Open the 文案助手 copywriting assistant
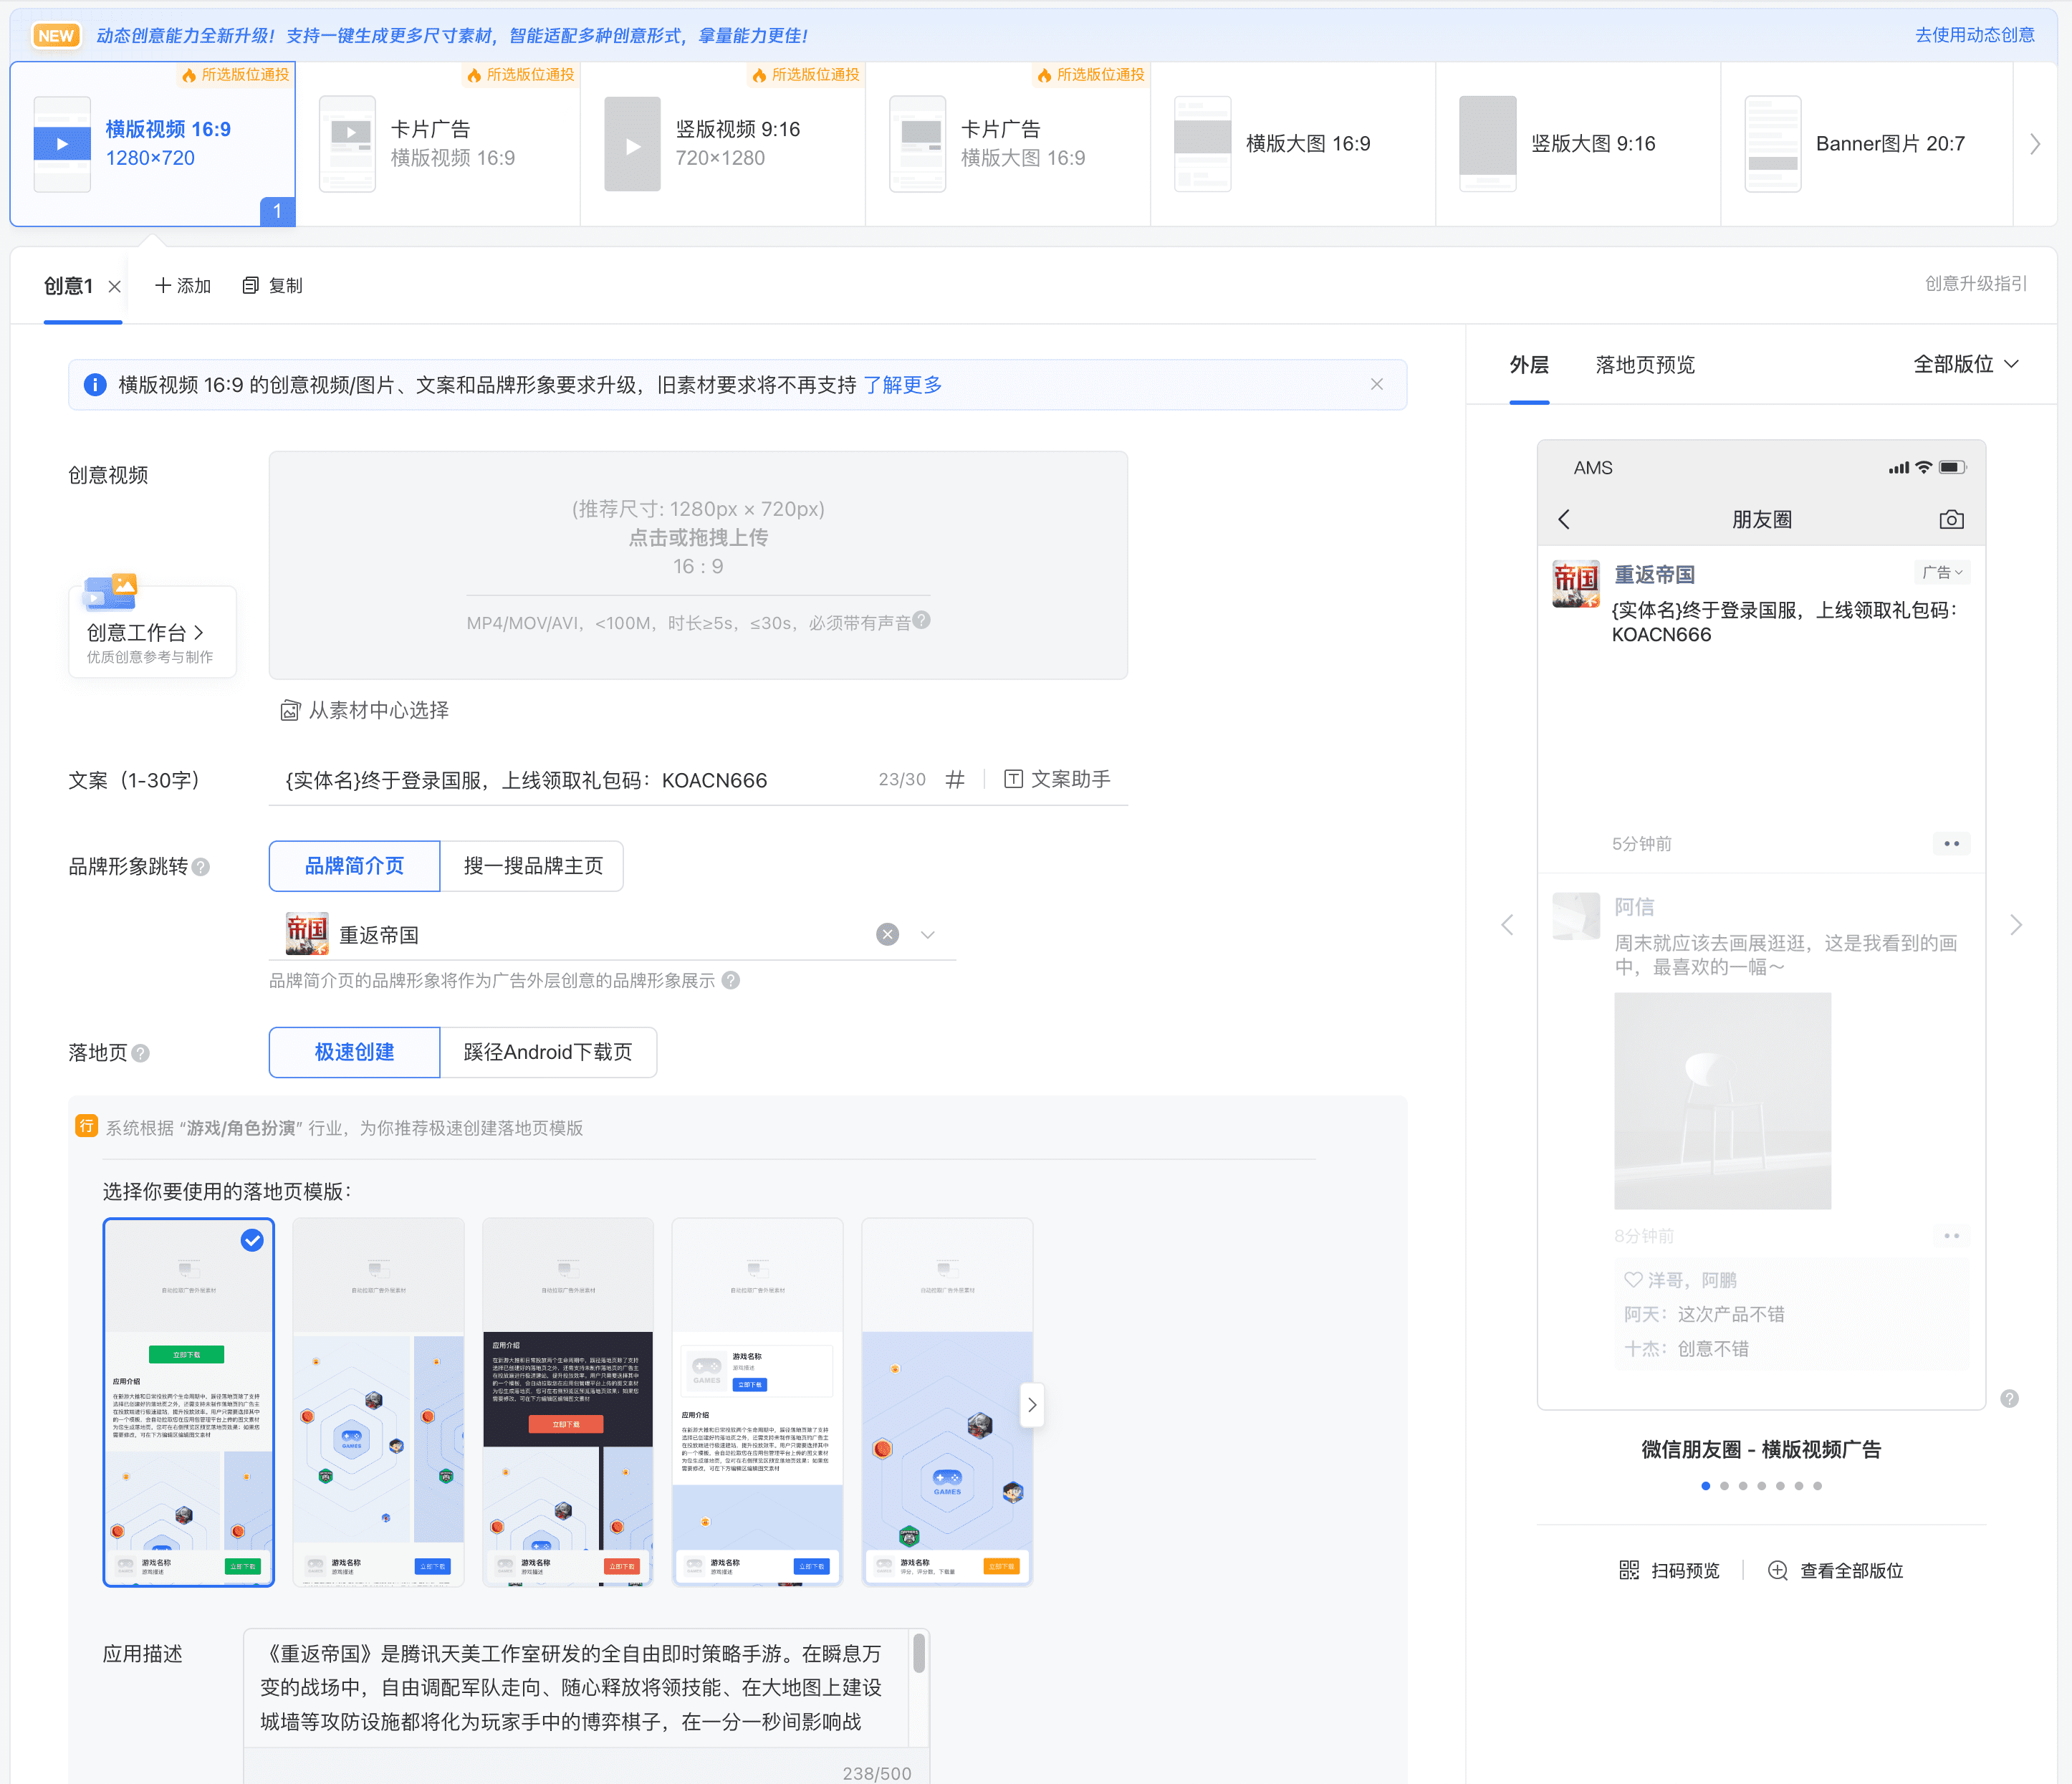The width and height of the screenshot is (2072, 1784). pos(1057,780)
